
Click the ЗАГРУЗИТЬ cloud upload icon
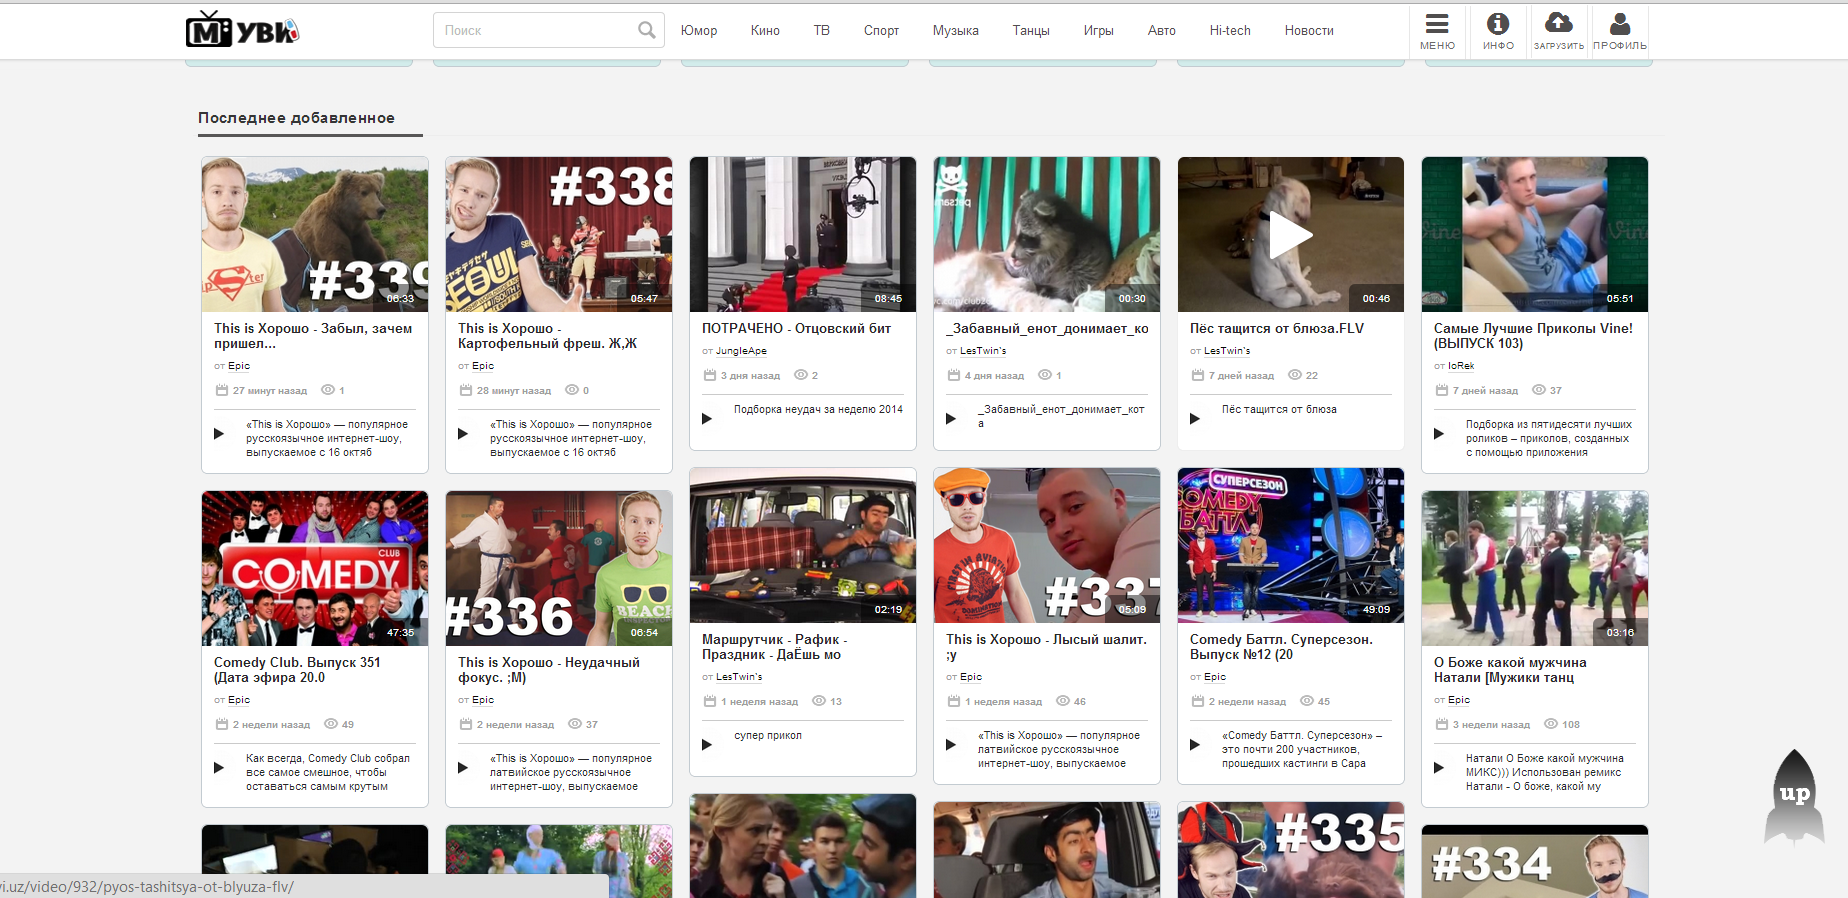tap(1559, 22)
